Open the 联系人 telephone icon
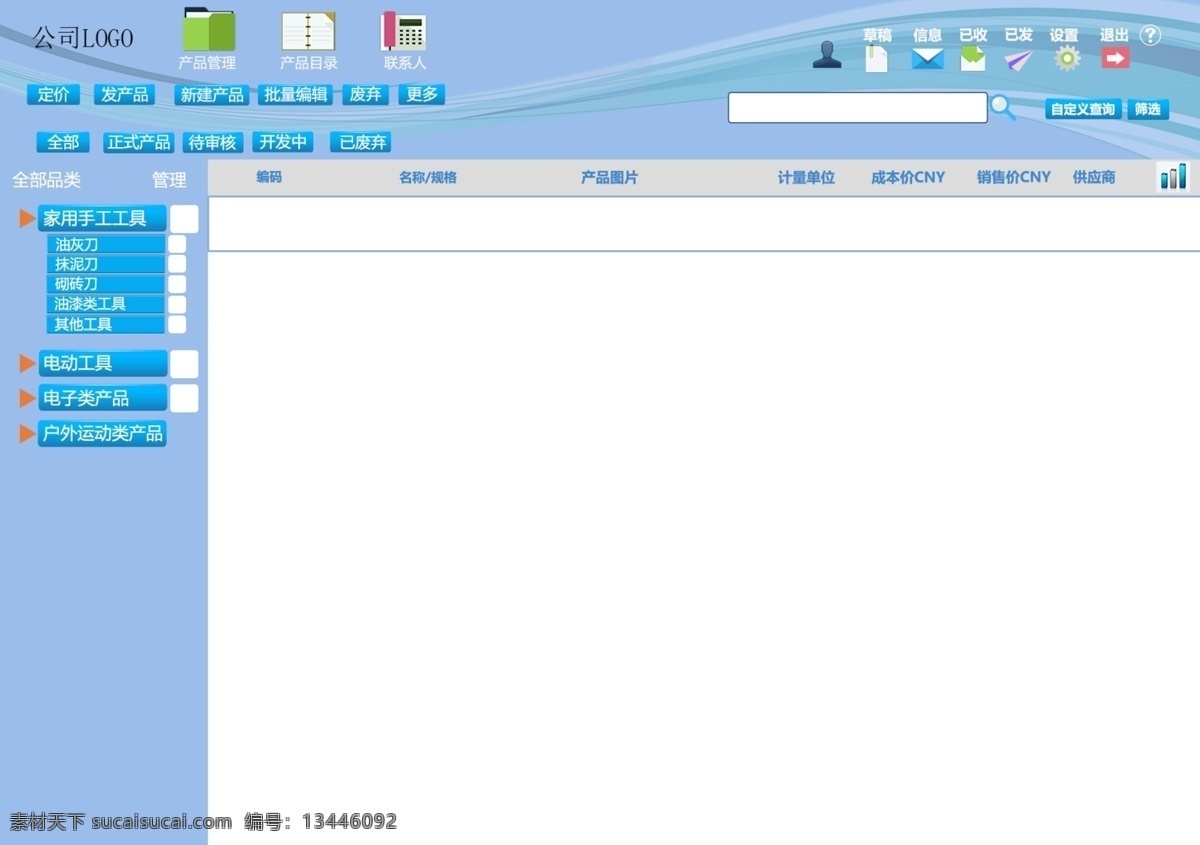The height and width of the screenshot is (845, 1200). click(x=404, y=31)
